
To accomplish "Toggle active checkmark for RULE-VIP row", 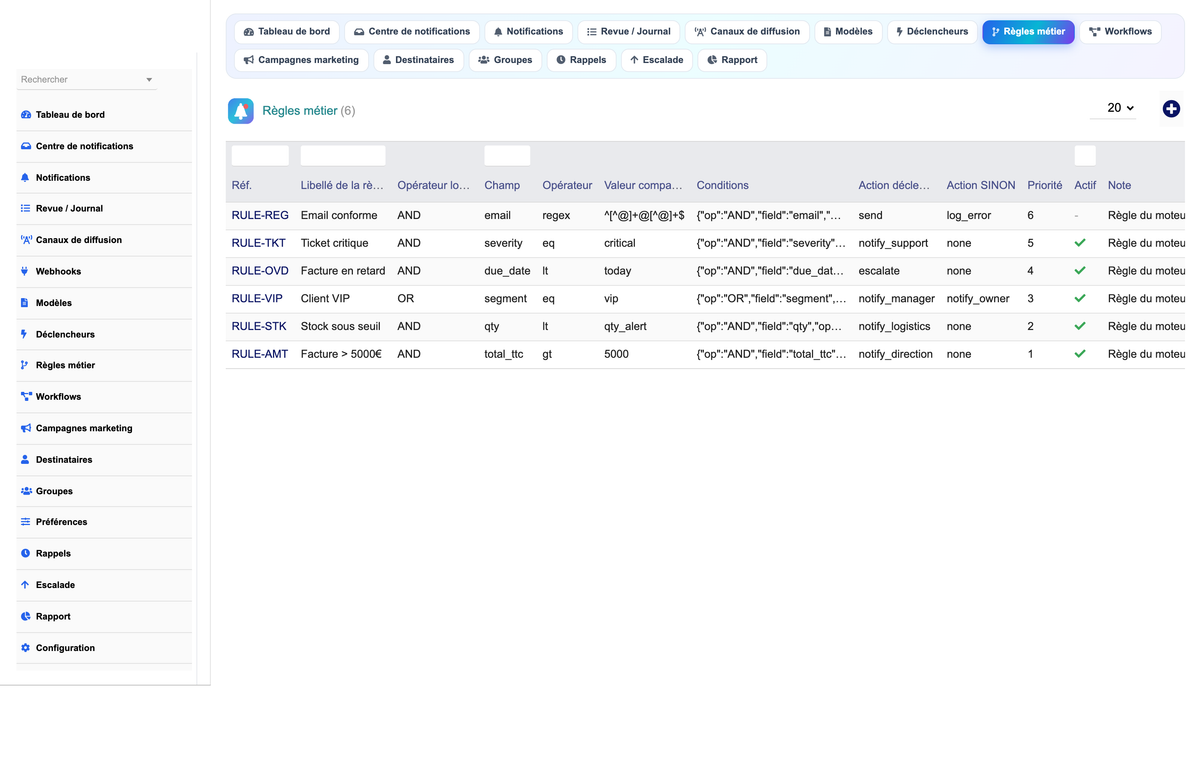I will [x=1080, y=299].
